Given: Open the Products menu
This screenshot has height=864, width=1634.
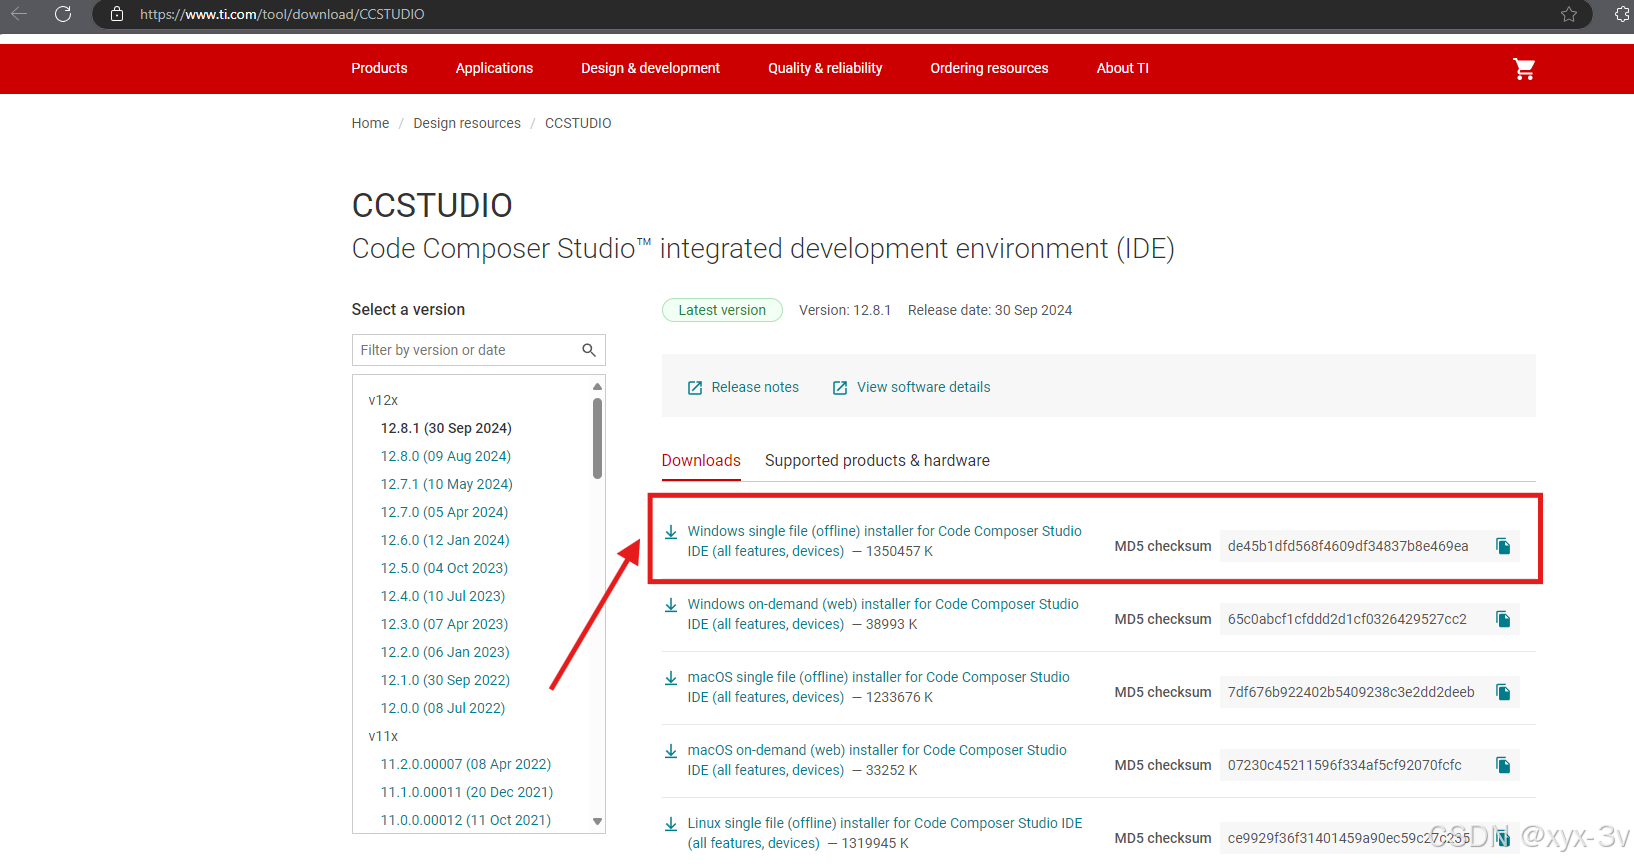Looking at the screenshot, I should (x=379, y=68).
